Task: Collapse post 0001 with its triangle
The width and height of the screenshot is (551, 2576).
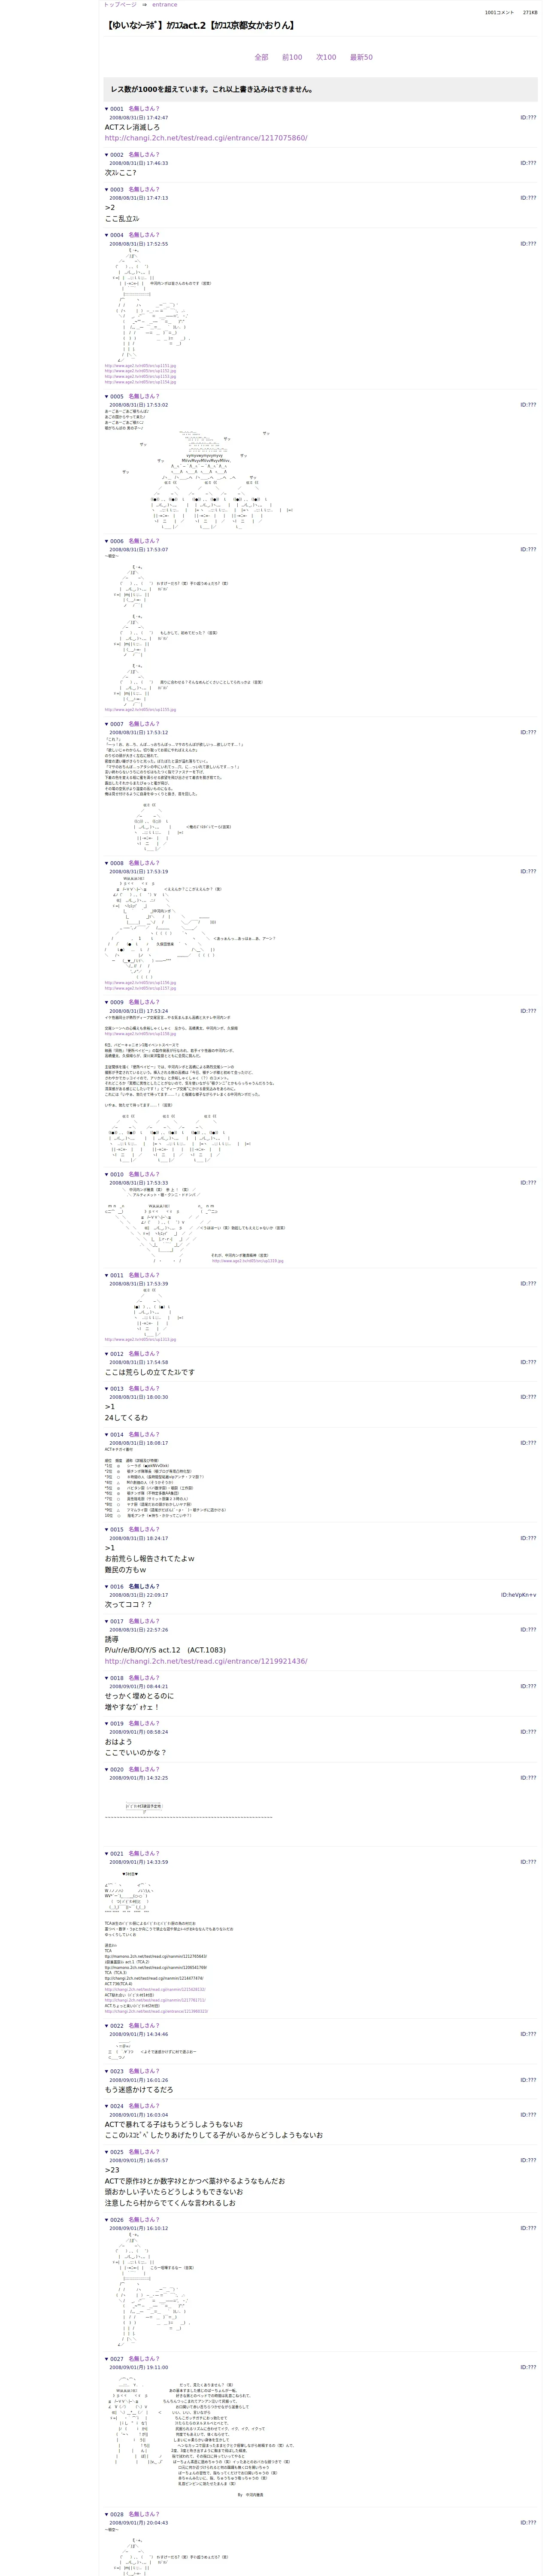Action: point(107,109)
